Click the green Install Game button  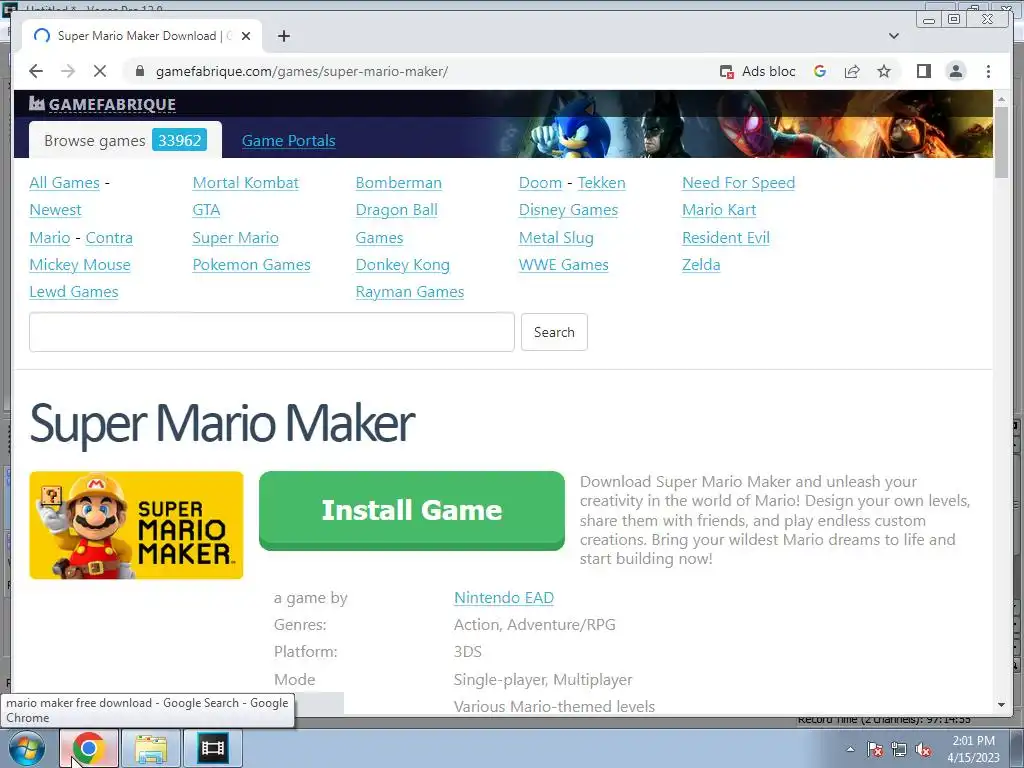click(411, 510)
